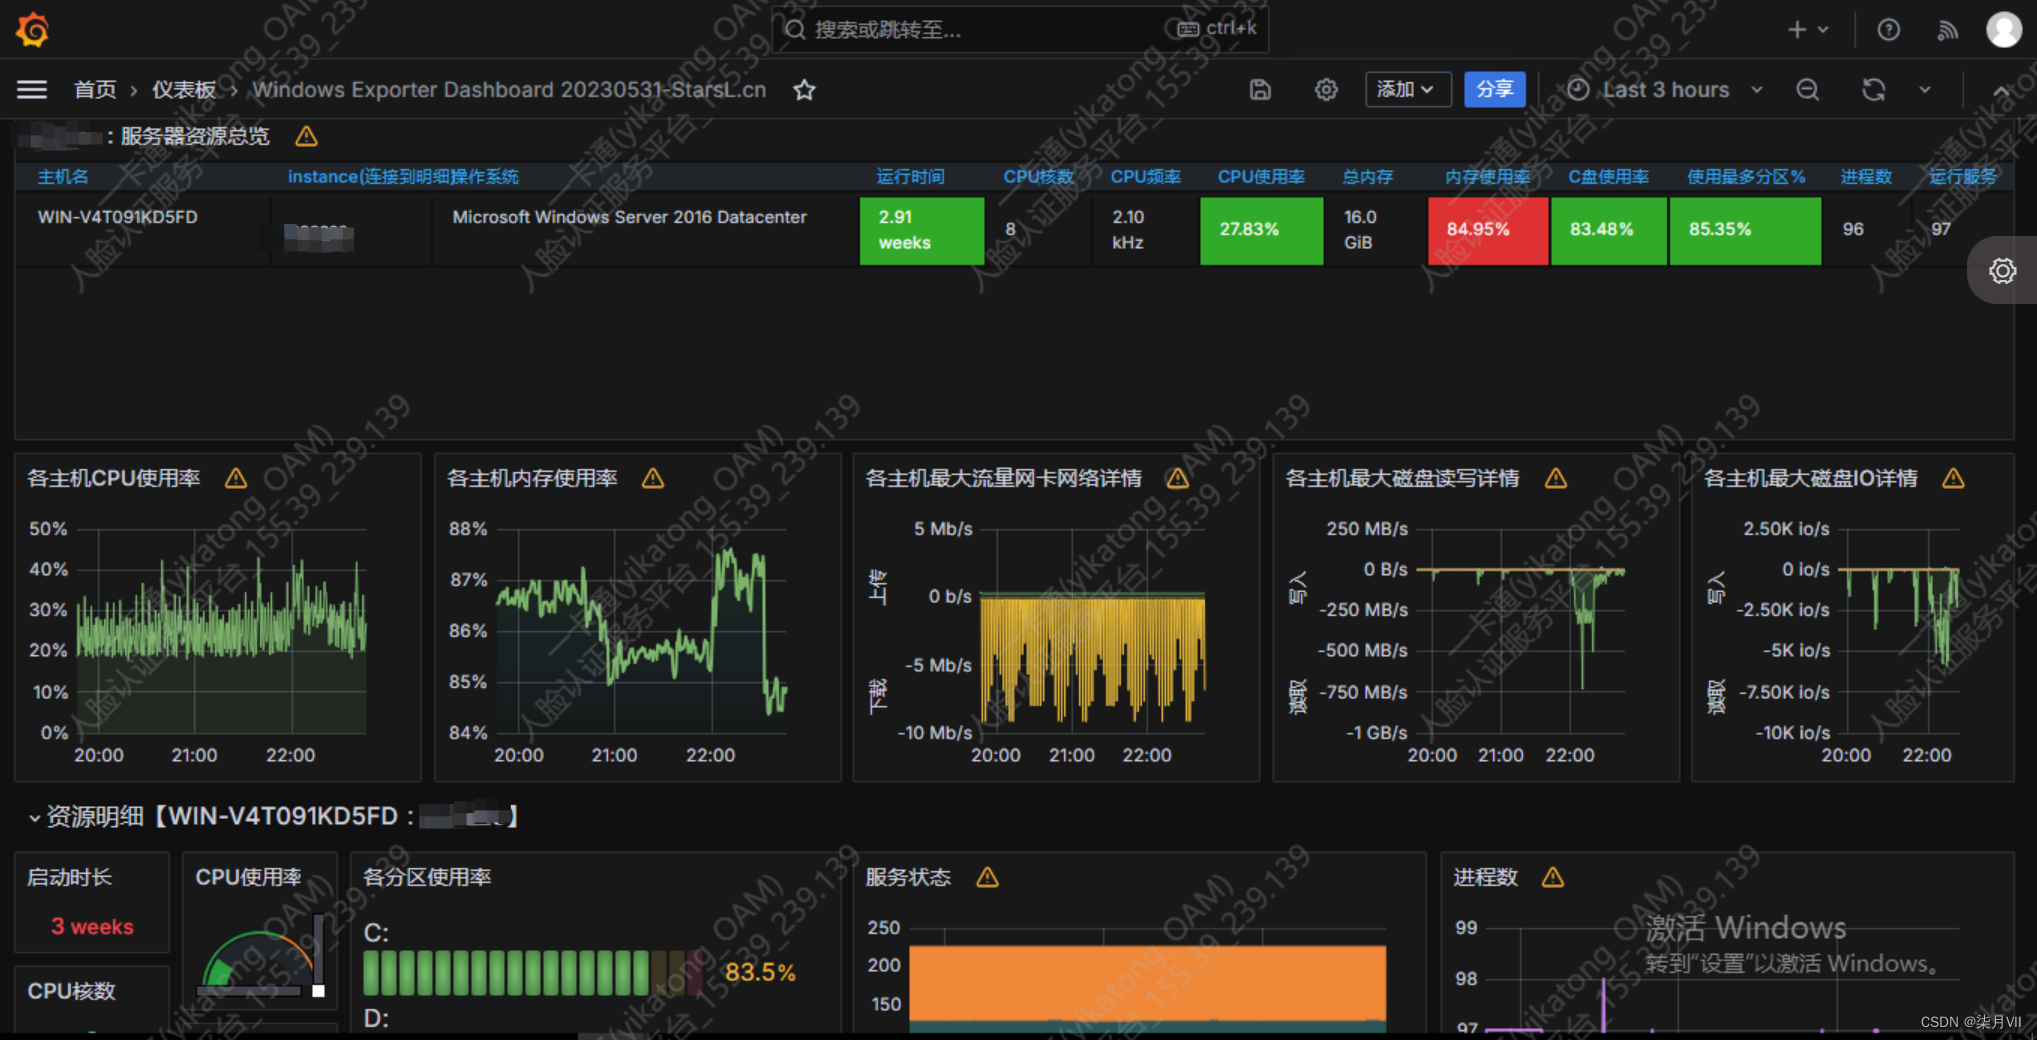2037x1040 pixels.
Task: Sort table by 内存使用率 column
Action: coord(1487,177)
